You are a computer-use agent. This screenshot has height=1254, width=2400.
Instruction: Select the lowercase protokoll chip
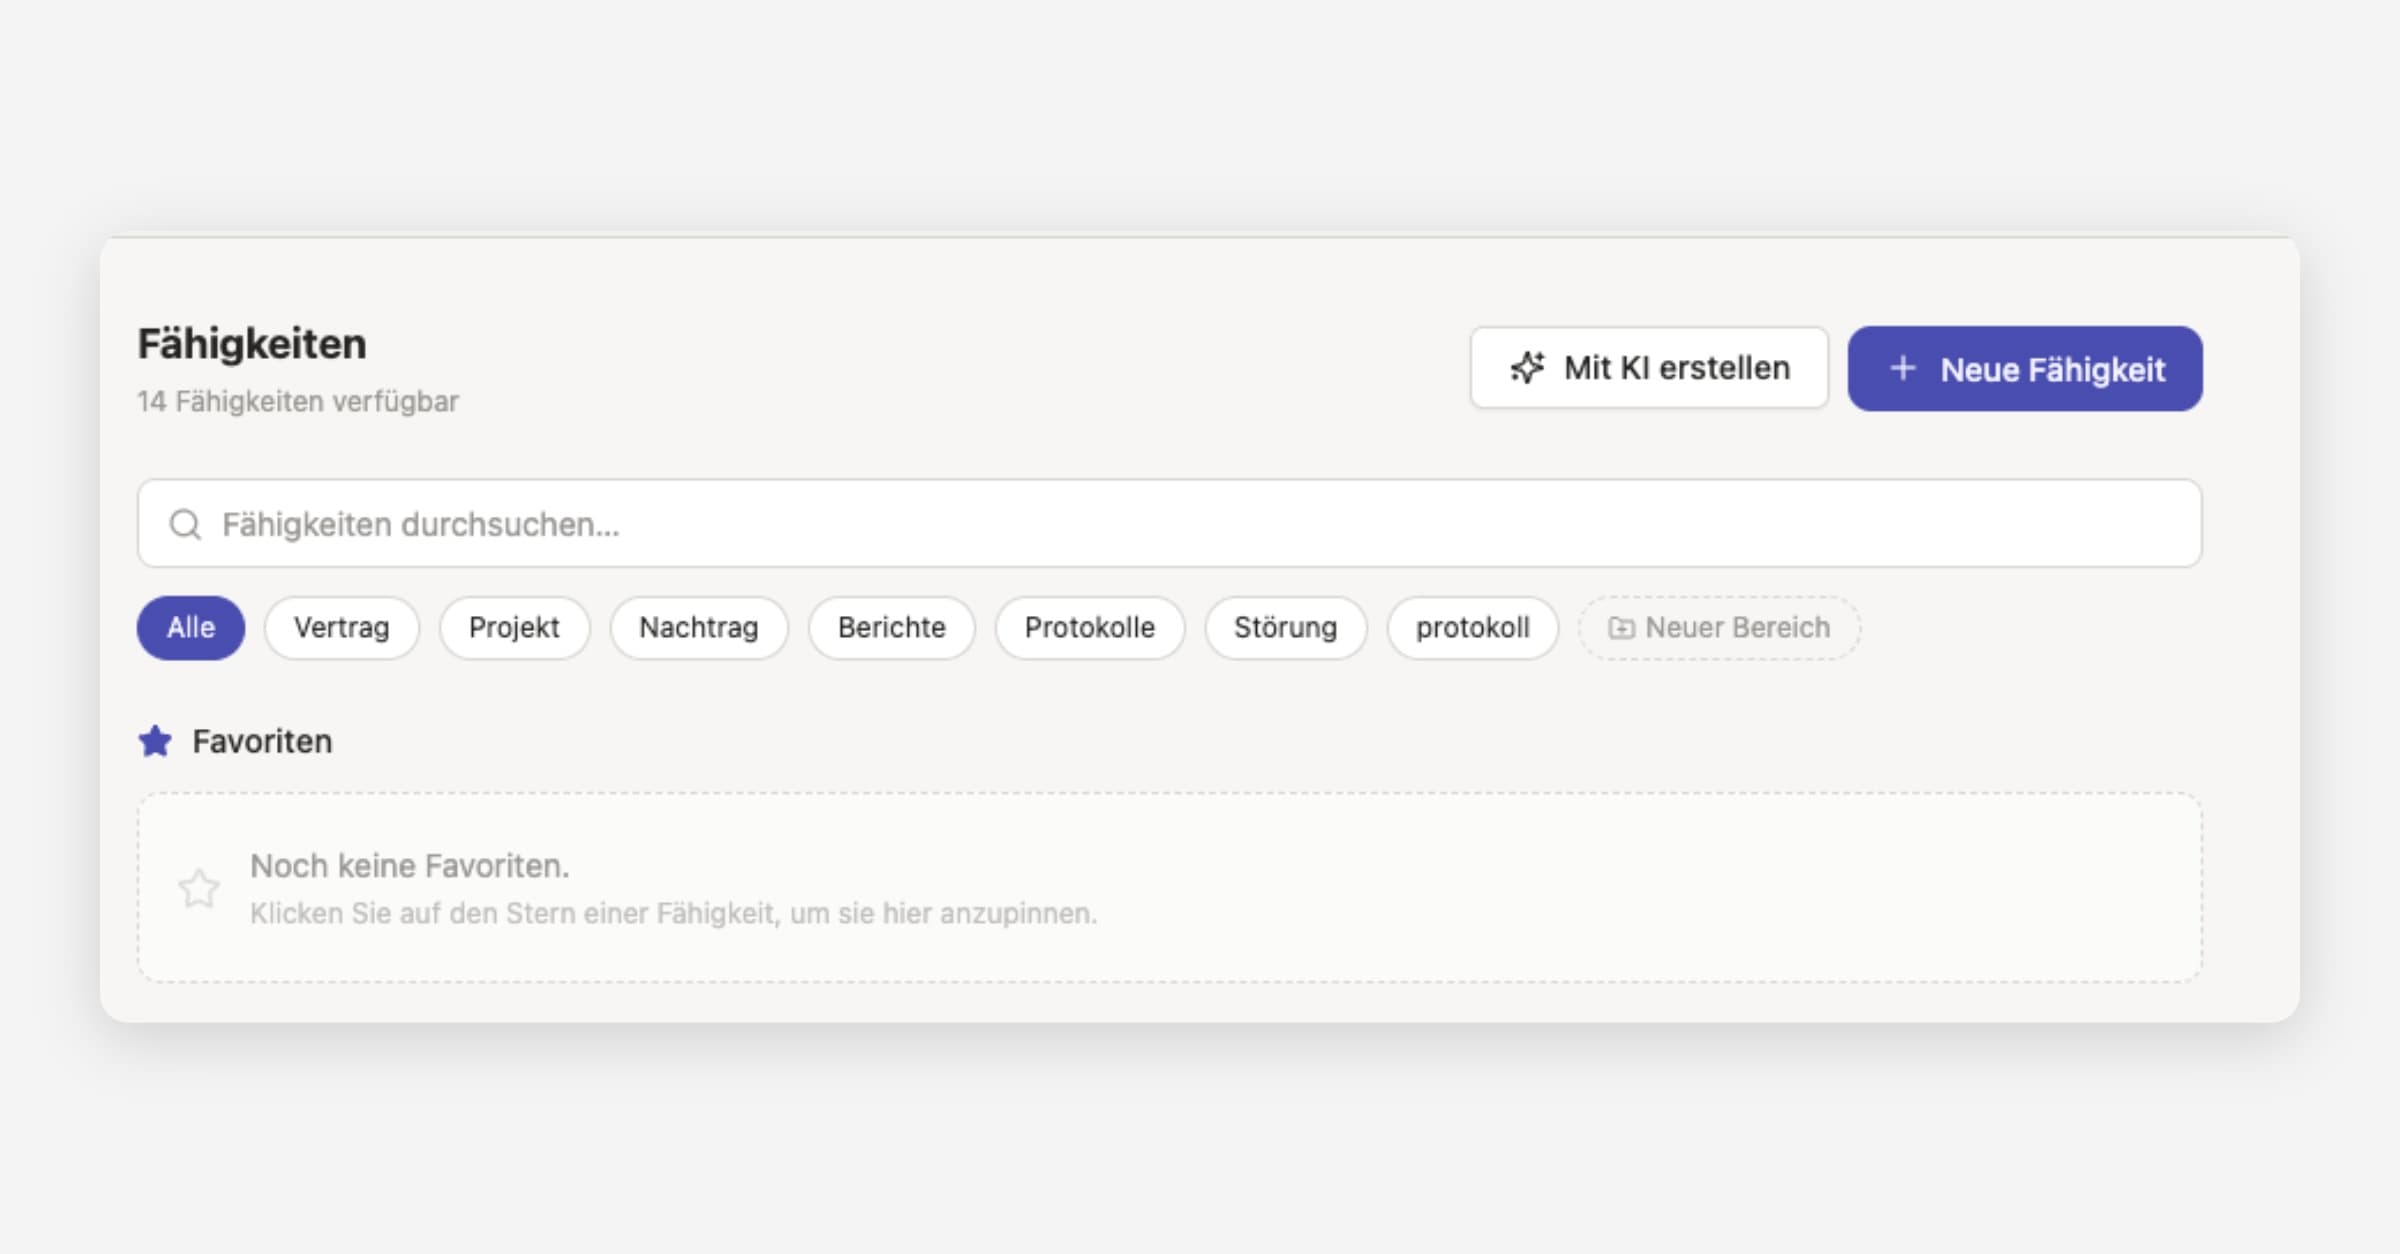click(1473, 628)
